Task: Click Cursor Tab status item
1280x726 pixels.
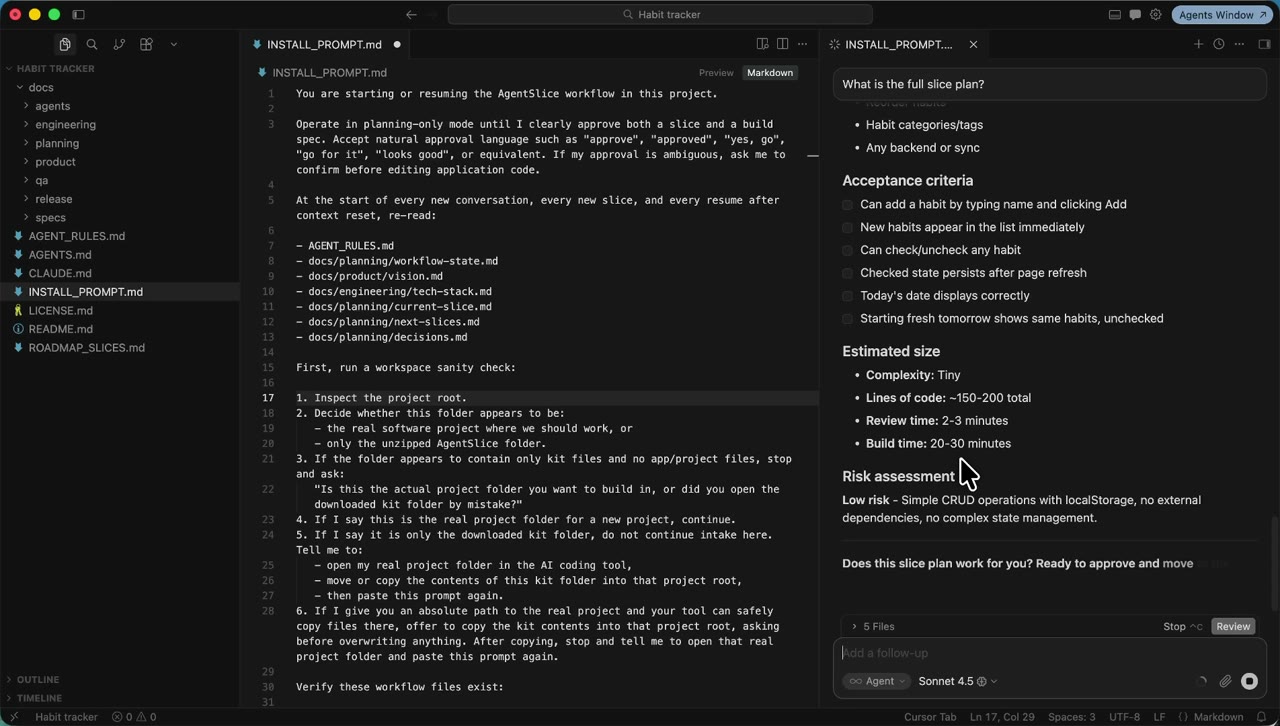Action: [930, 717]
